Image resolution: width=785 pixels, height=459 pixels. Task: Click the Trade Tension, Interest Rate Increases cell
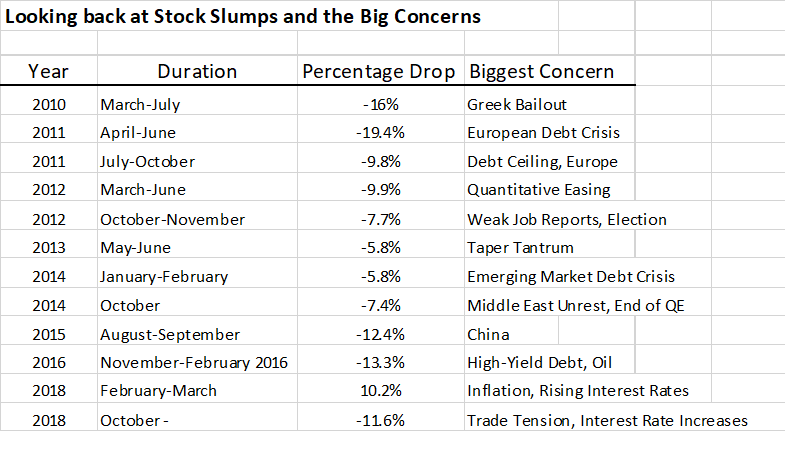coord(607,420)
